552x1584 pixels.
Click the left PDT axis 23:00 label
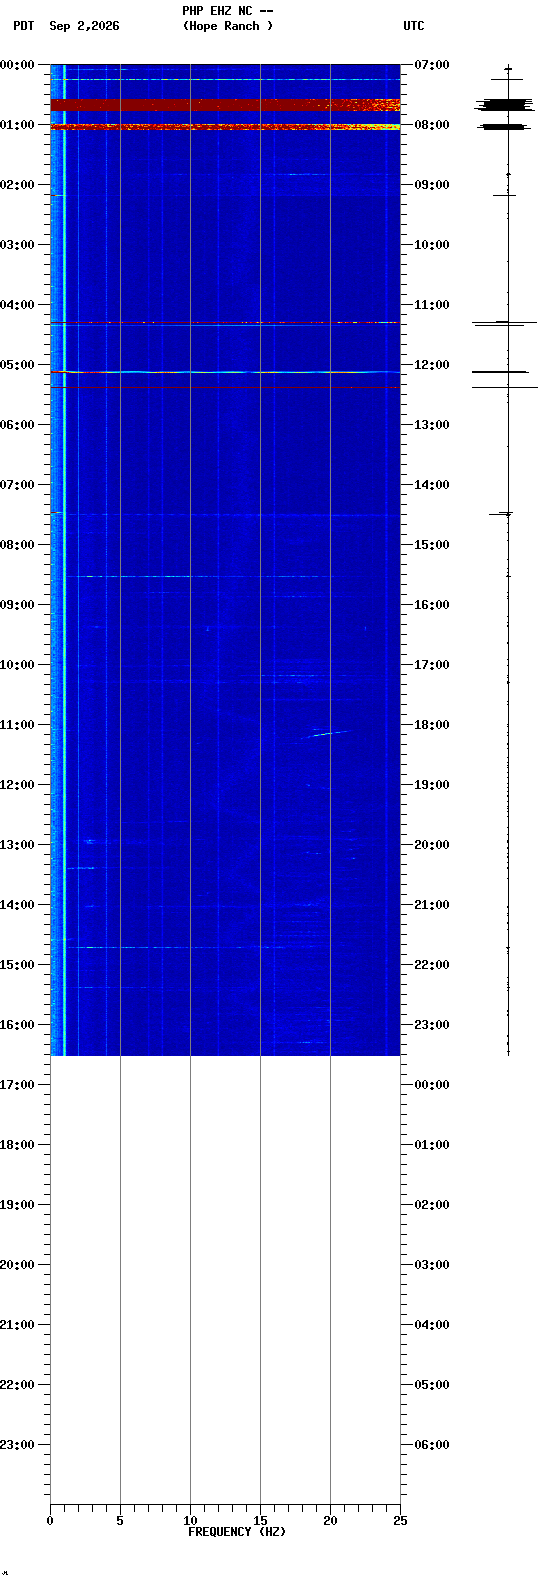point(18,1445)
